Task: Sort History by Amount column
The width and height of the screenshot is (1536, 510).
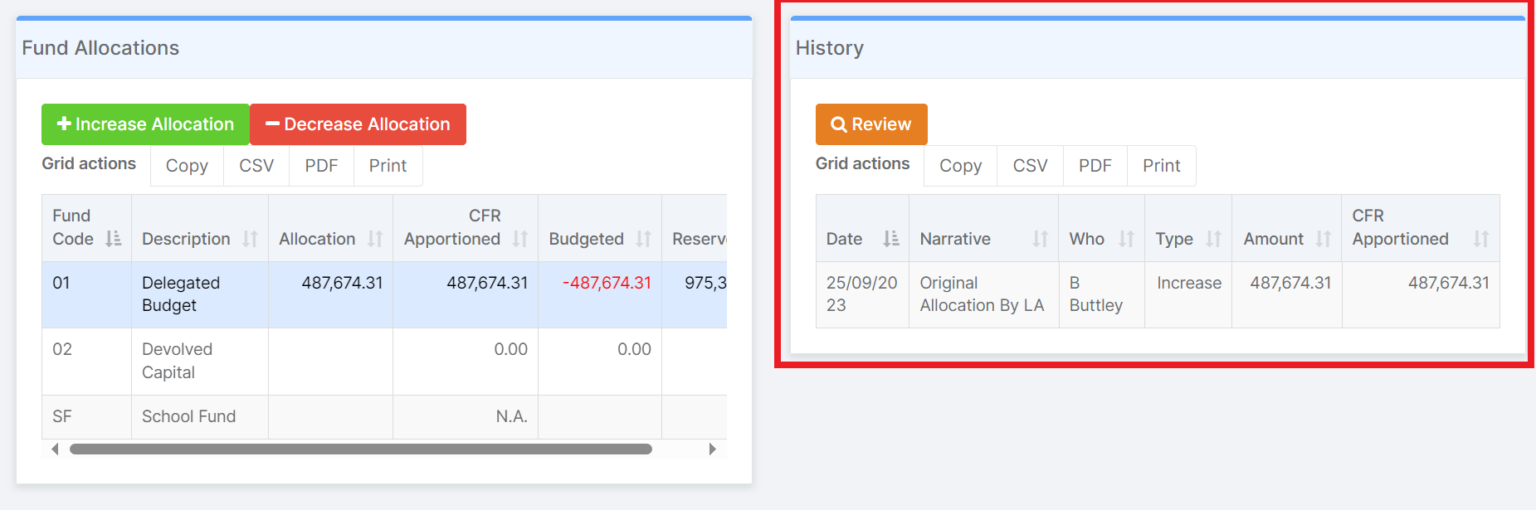Action: [1323, 239]
